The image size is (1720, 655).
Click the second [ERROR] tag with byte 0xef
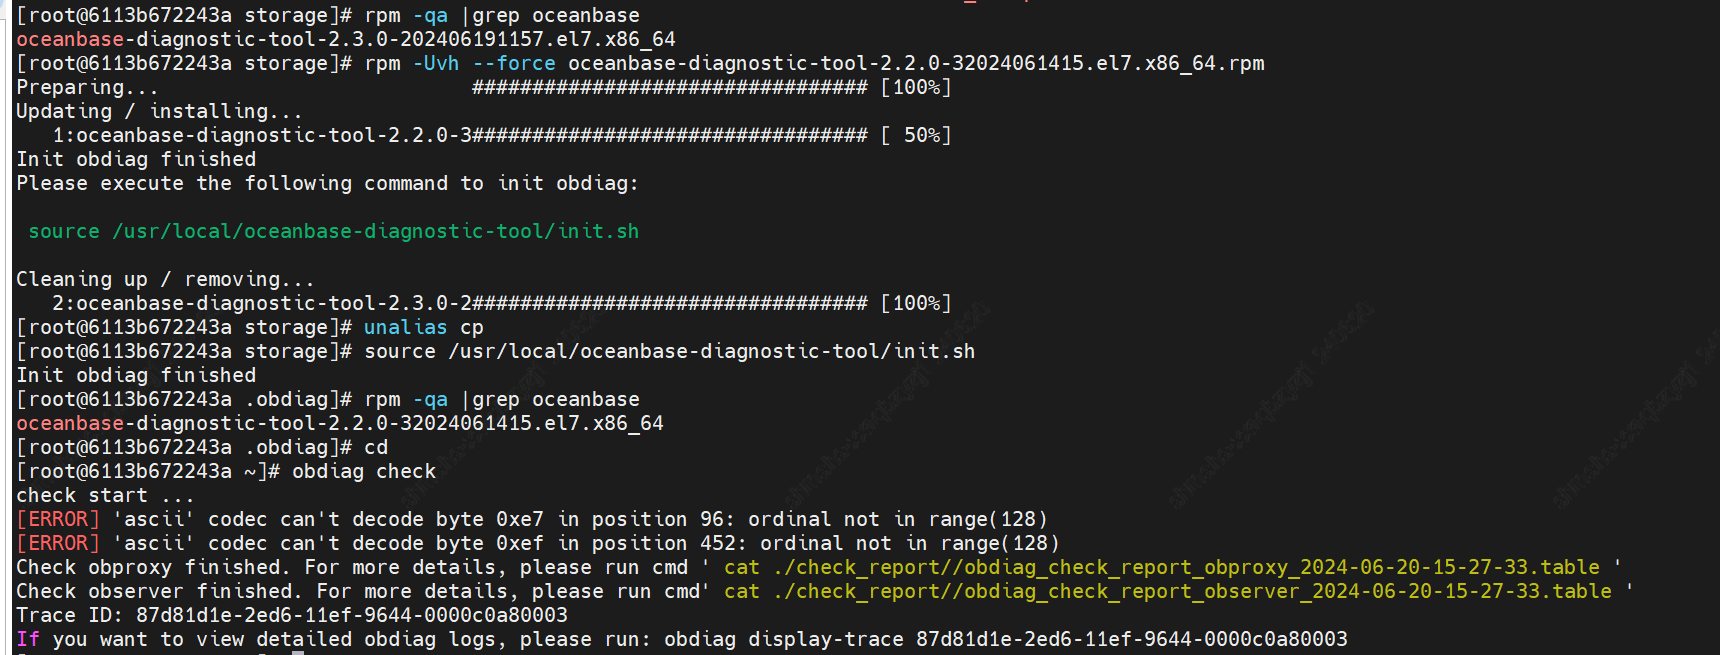point(58,543)
